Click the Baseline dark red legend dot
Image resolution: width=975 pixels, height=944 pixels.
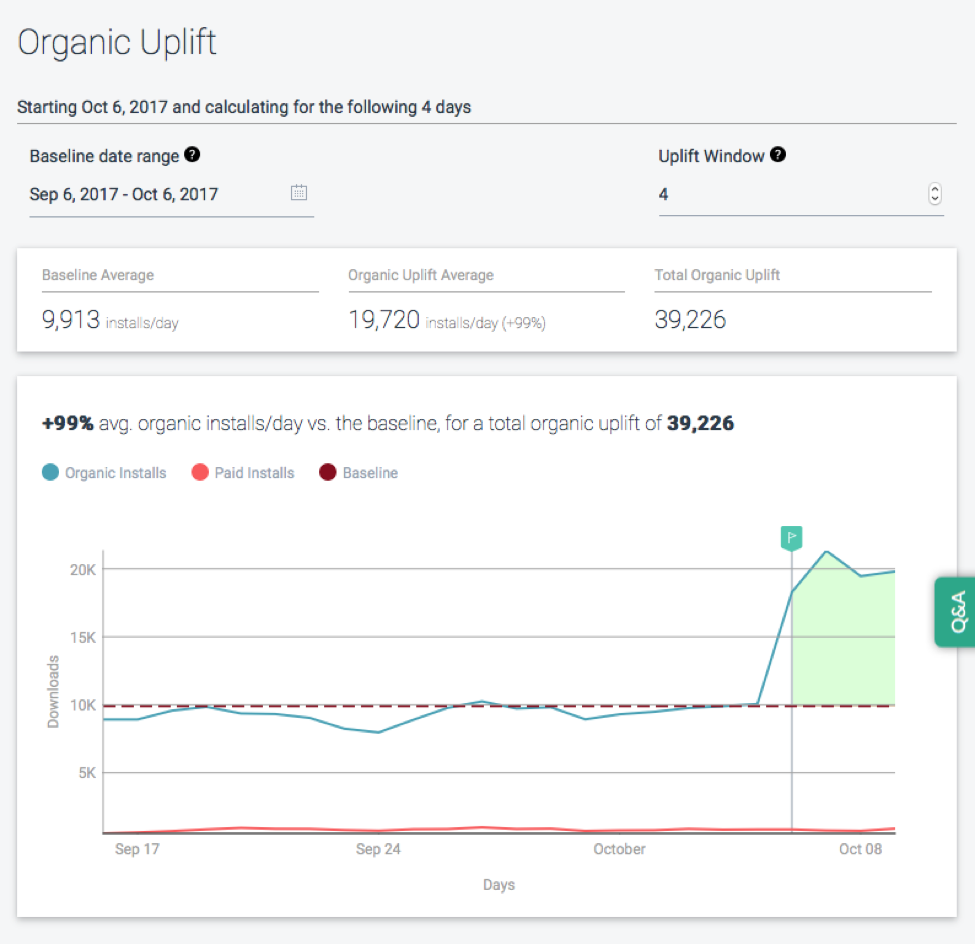pyautogui.click(x=327, y=473)
